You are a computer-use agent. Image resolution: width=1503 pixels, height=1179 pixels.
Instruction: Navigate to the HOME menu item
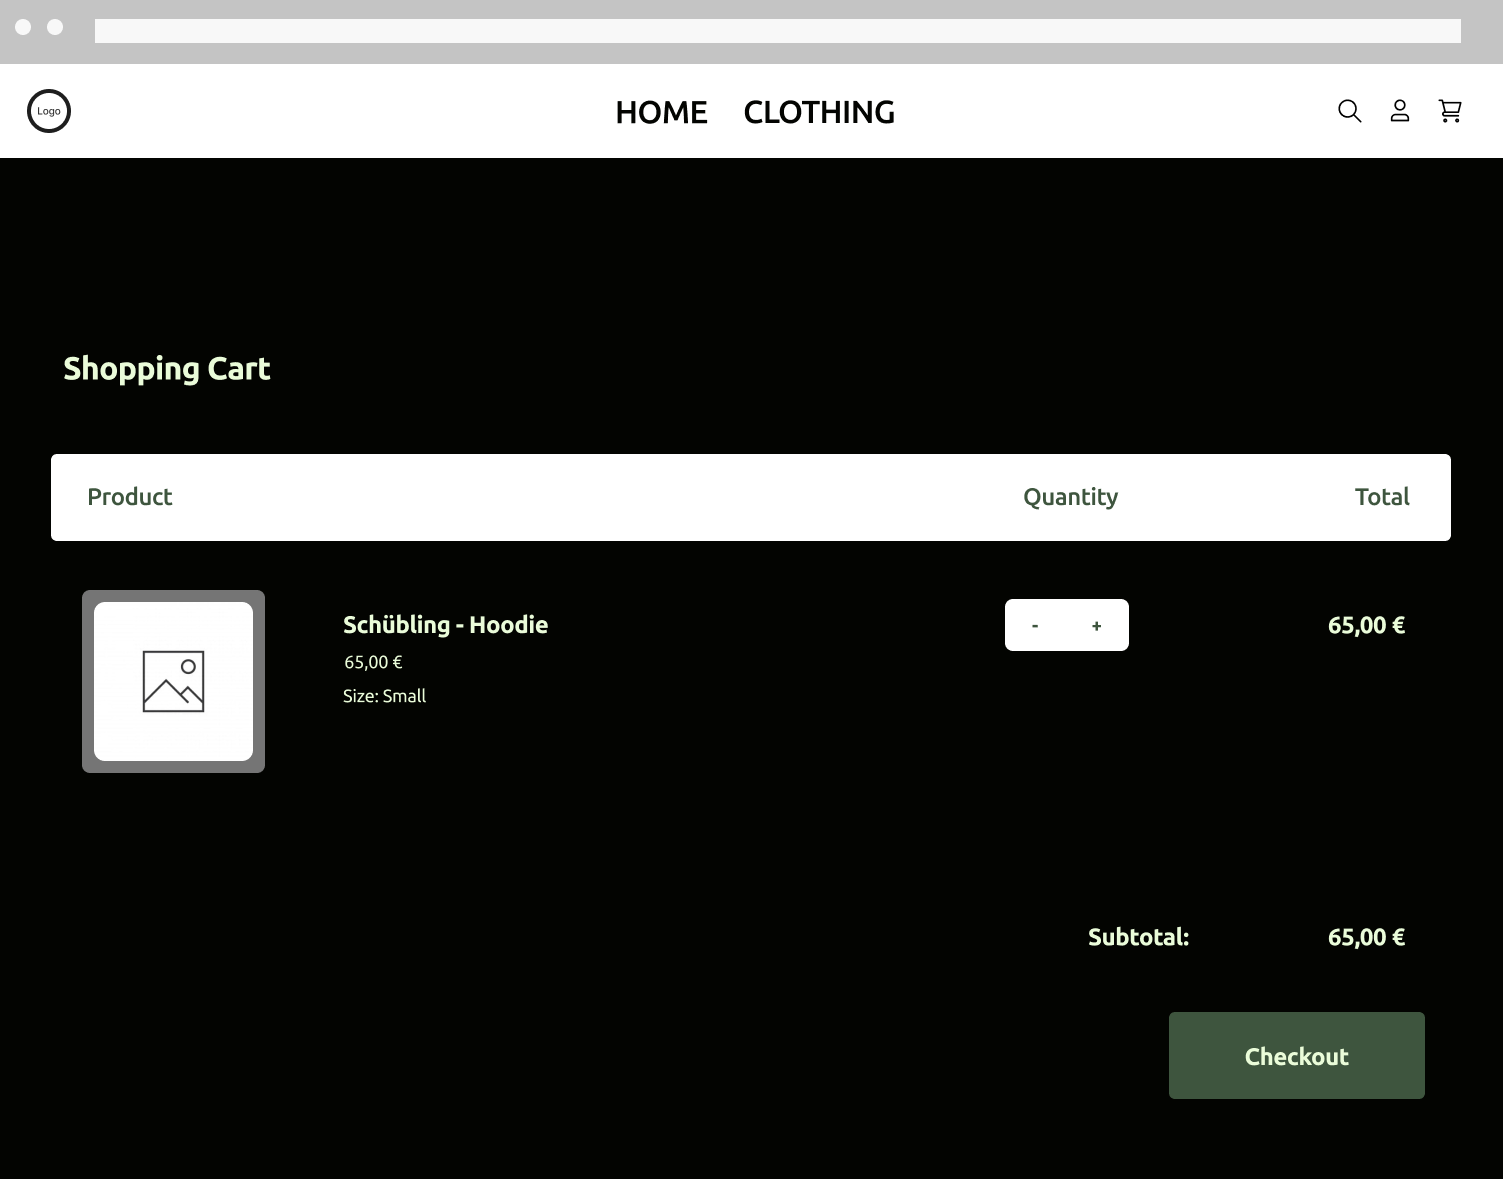click(661, 112)
